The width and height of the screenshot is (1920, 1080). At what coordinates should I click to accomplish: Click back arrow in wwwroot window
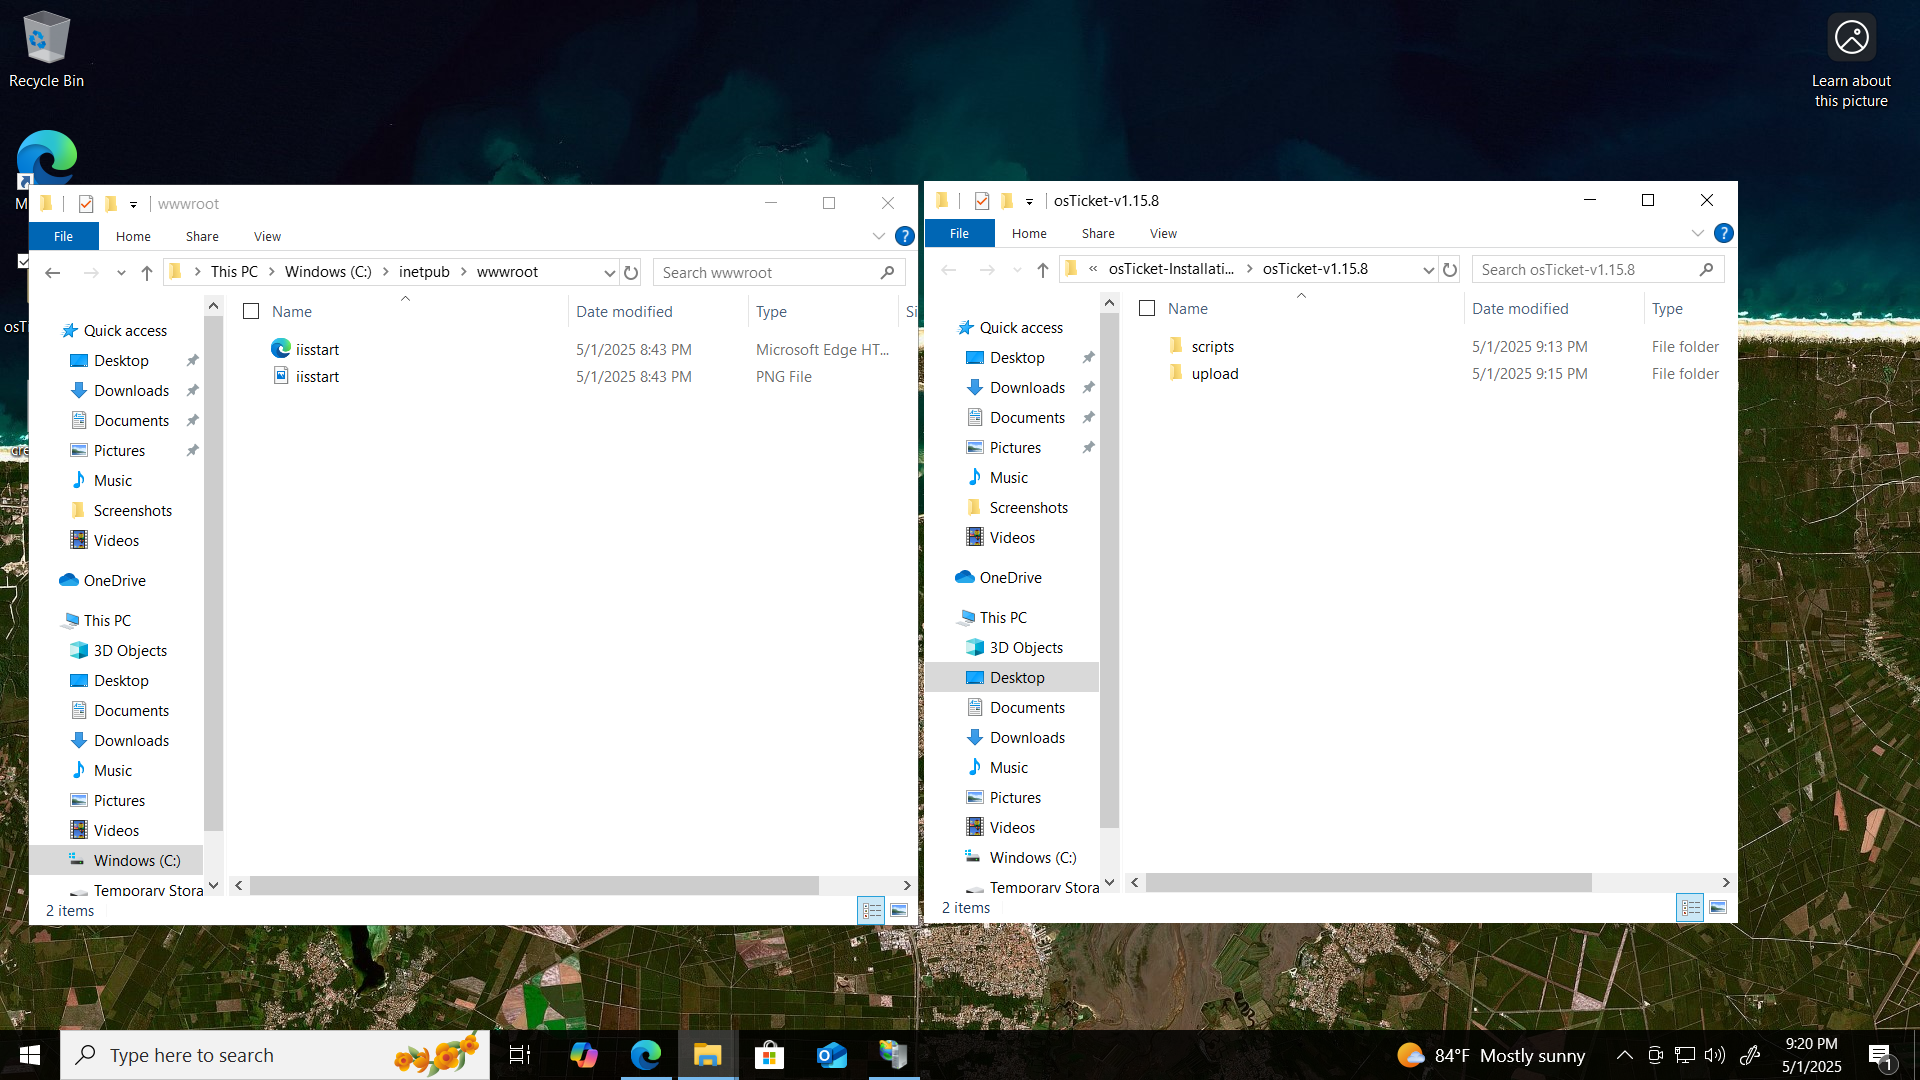[53, 272]
